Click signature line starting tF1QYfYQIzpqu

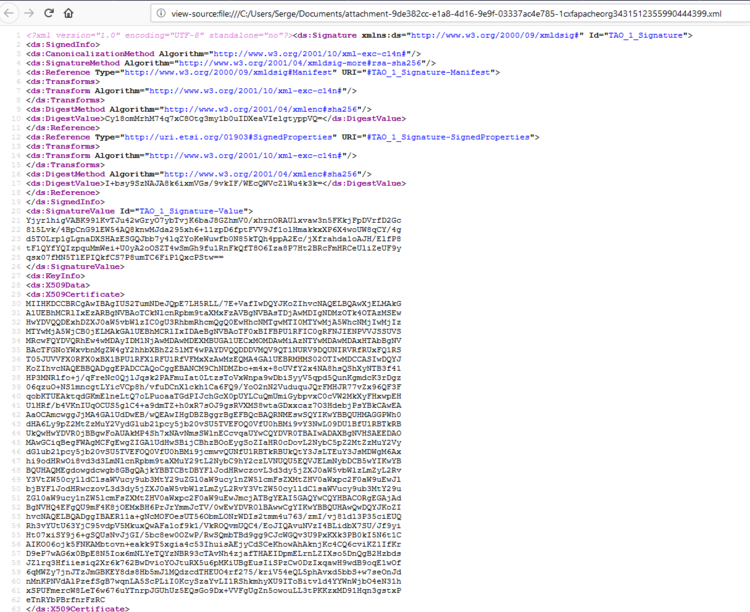tap(213, 248)
